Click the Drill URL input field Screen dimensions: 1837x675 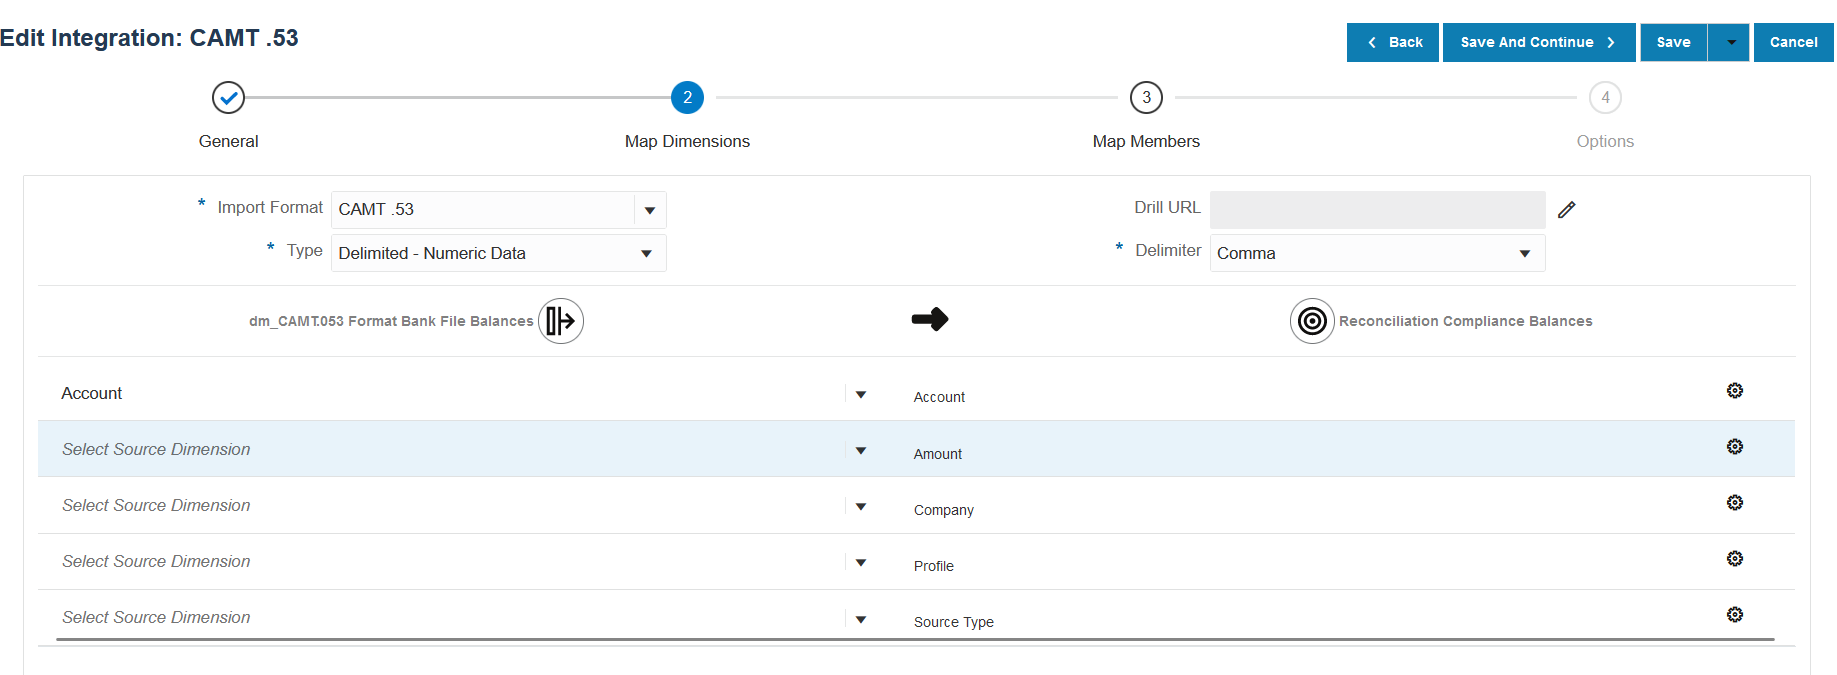[x=1376, y=209]
